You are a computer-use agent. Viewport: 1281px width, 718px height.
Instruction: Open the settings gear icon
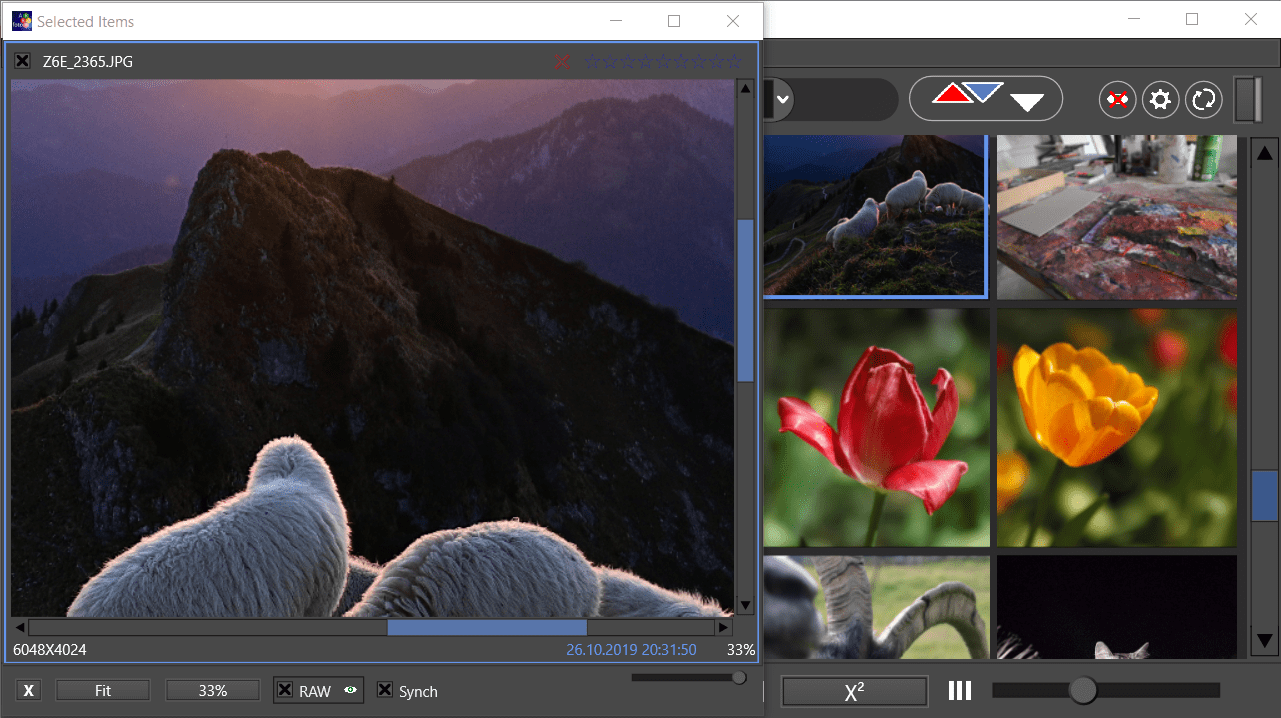(1161, 100)
